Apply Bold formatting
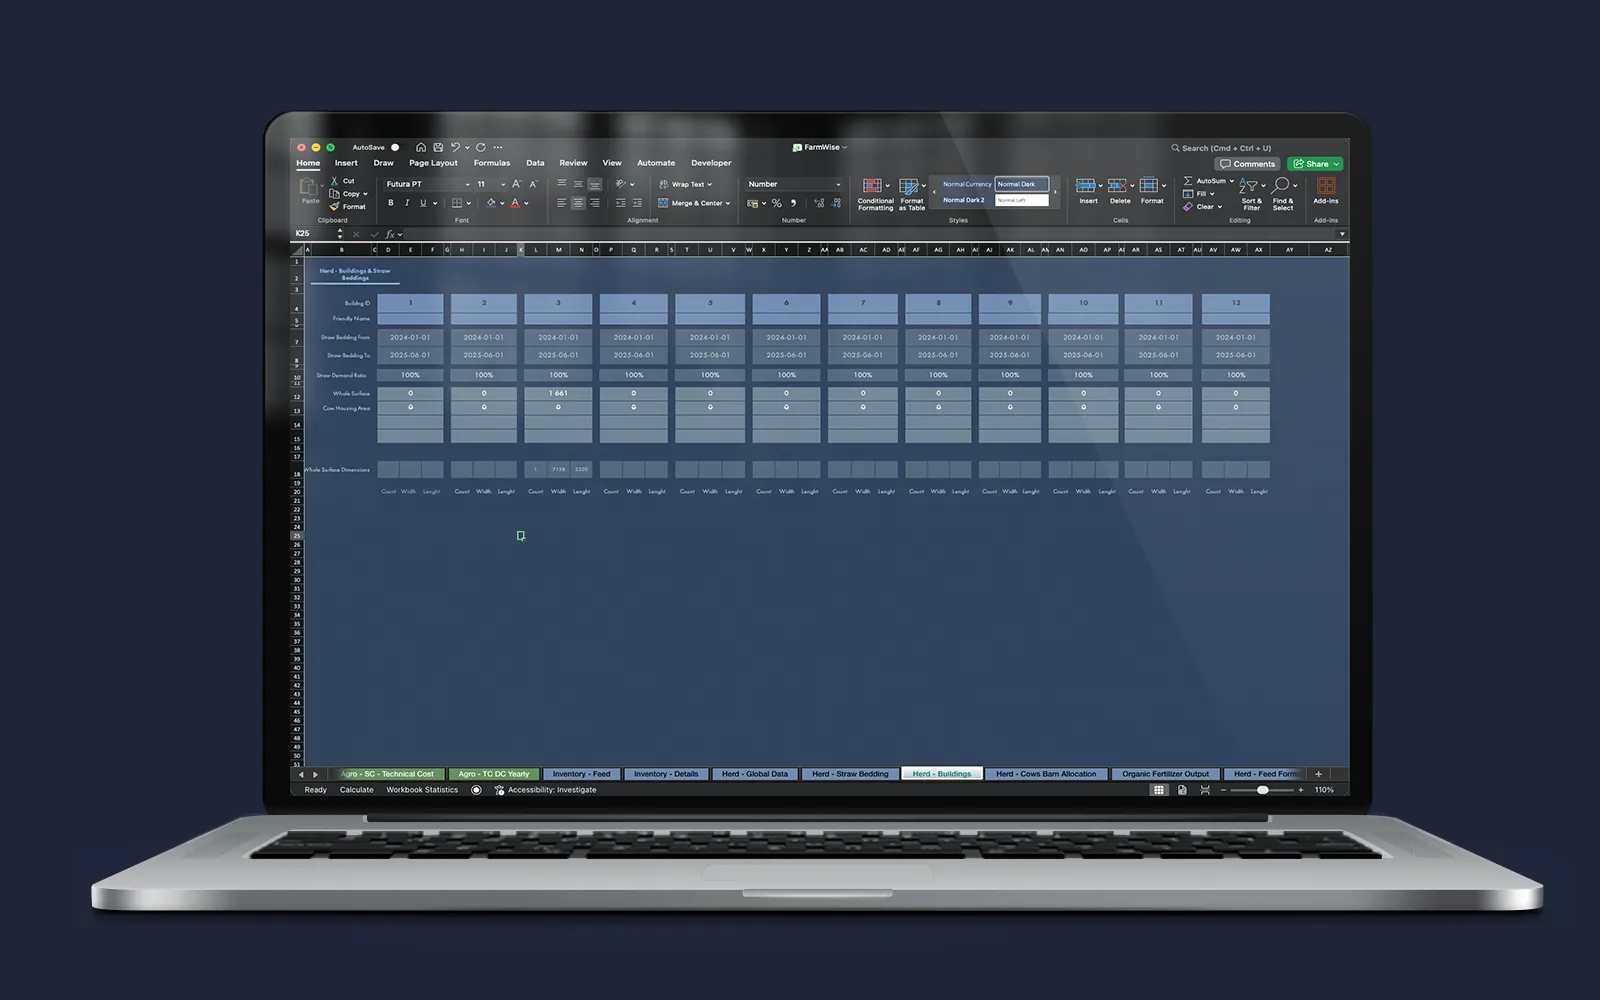This screenshot has height=1000, width=1600. (x=391, y=203)
